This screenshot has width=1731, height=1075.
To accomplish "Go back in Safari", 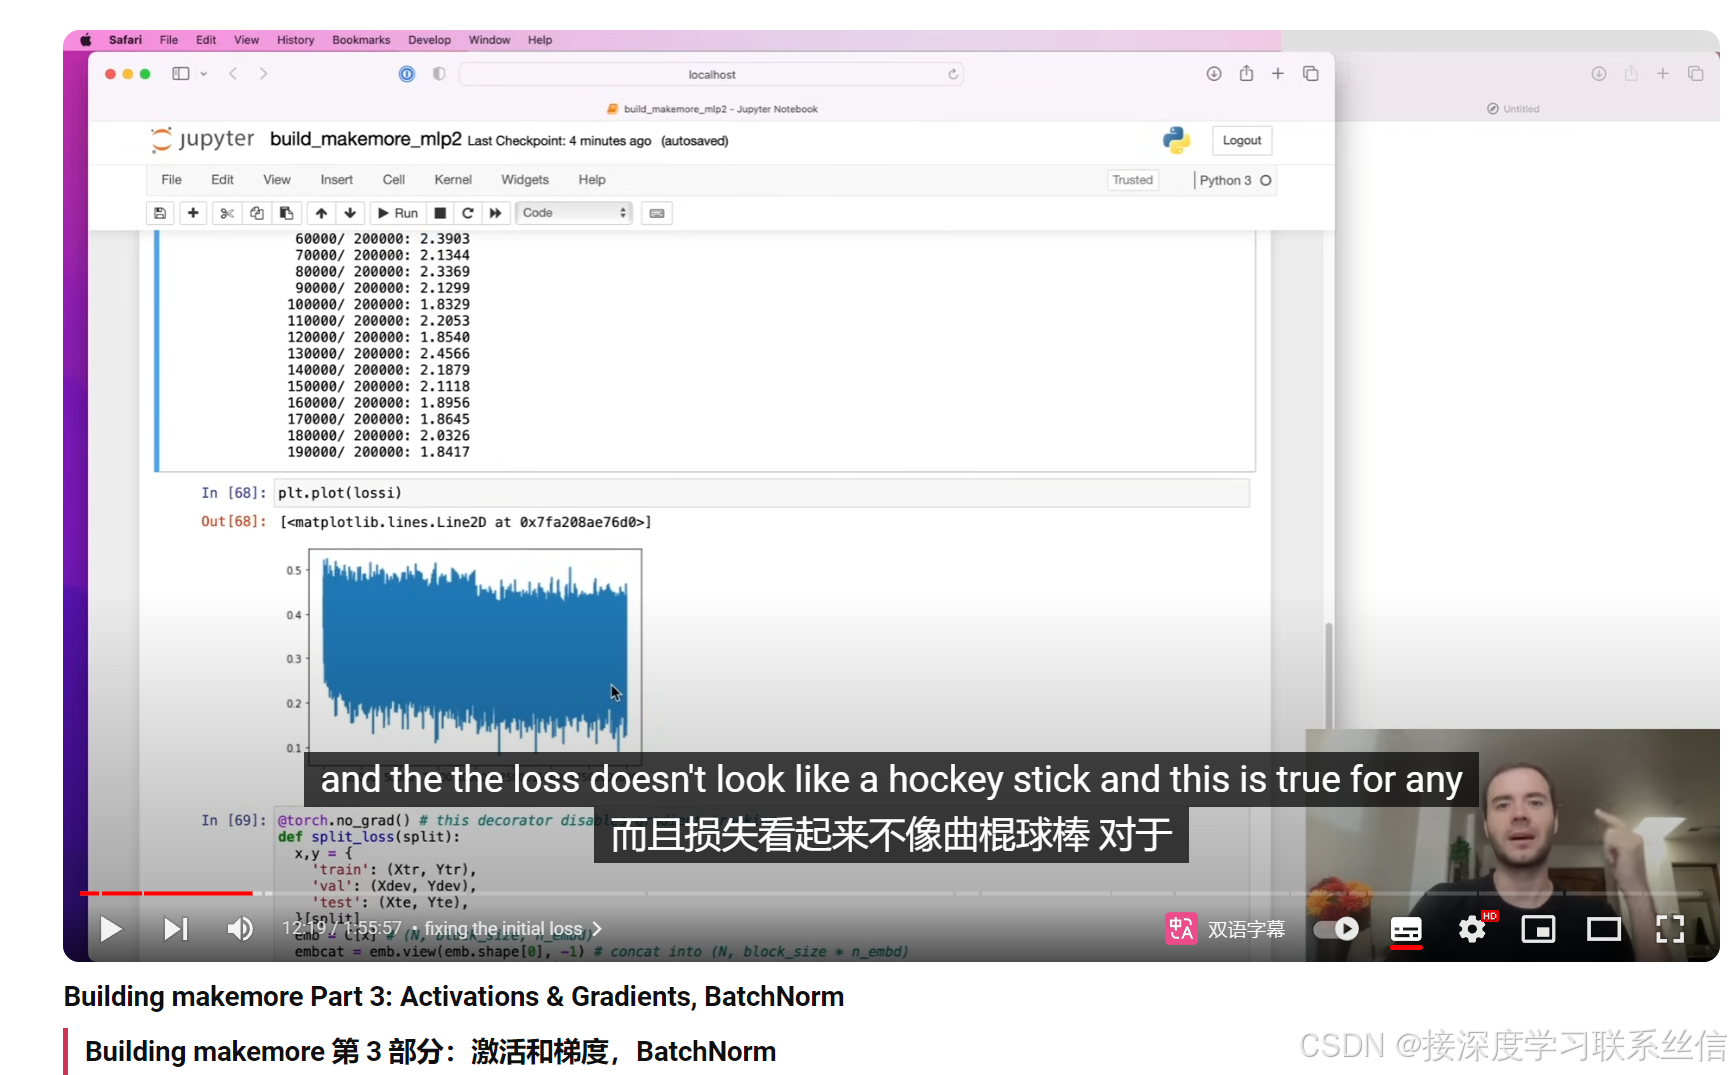I will pos(233,74).
